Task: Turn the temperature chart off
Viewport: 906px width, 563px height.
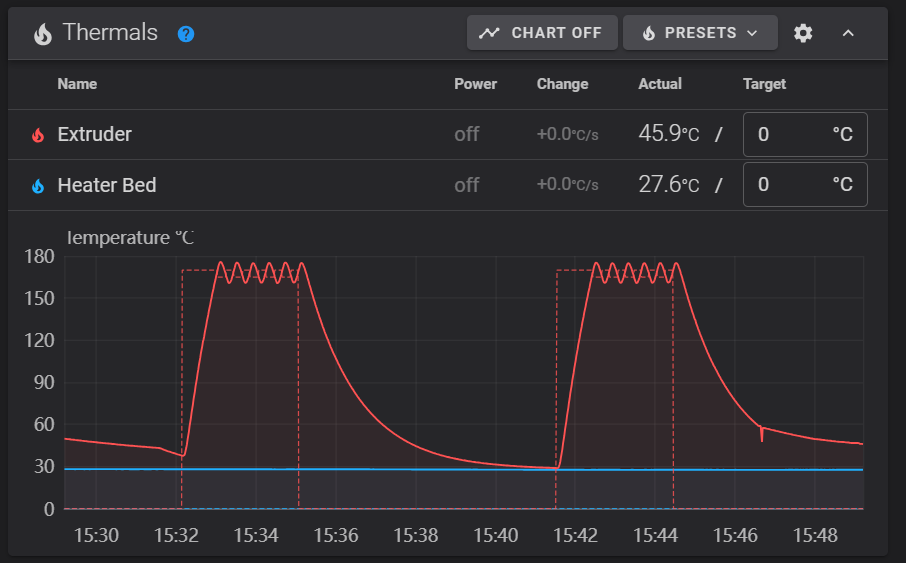Action: pos(540,33)
